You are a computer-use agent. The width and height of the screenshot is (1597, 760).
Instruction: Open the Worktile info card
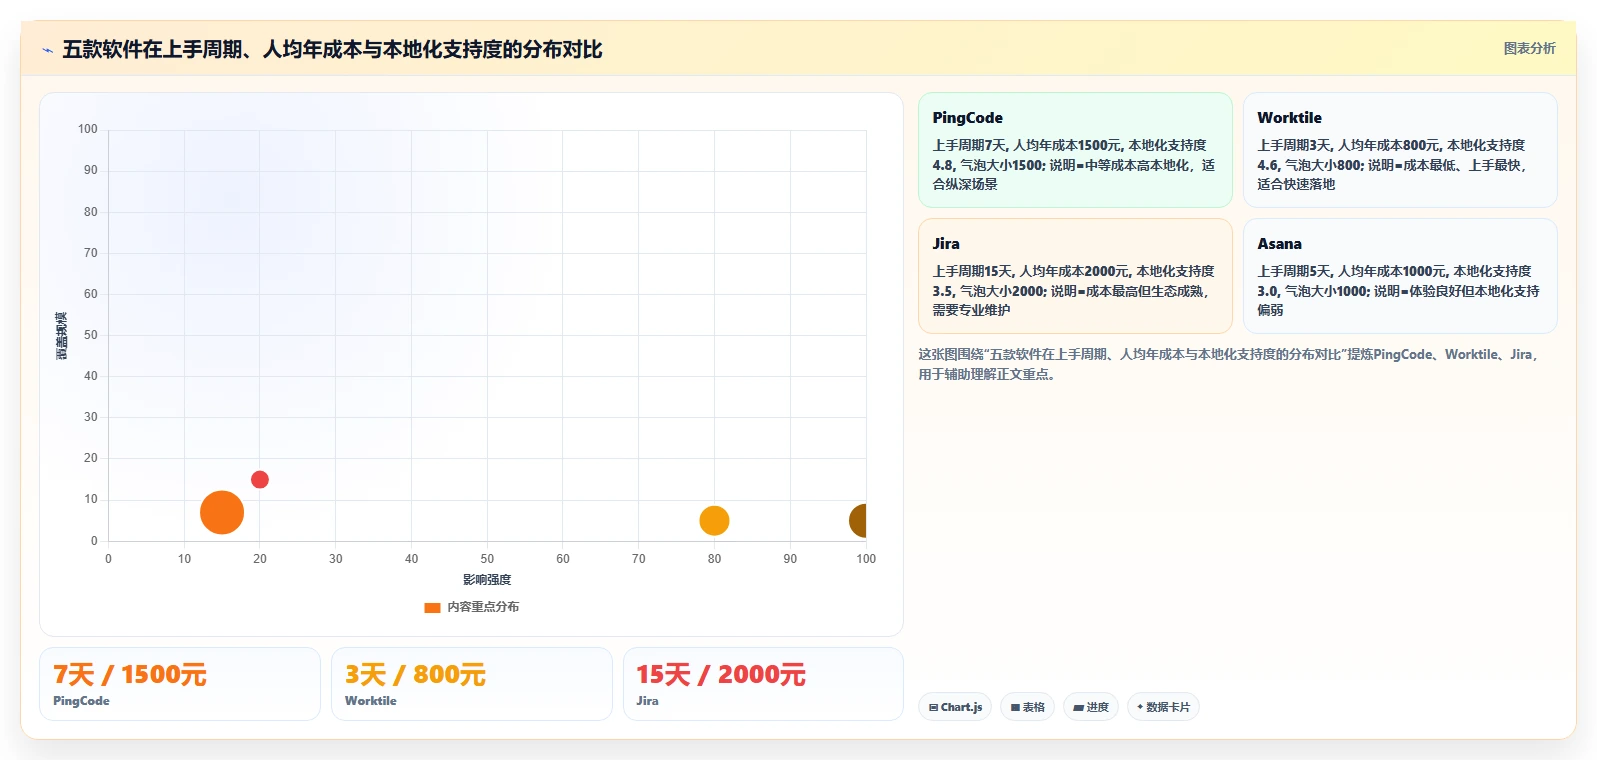pos(1400,150)
